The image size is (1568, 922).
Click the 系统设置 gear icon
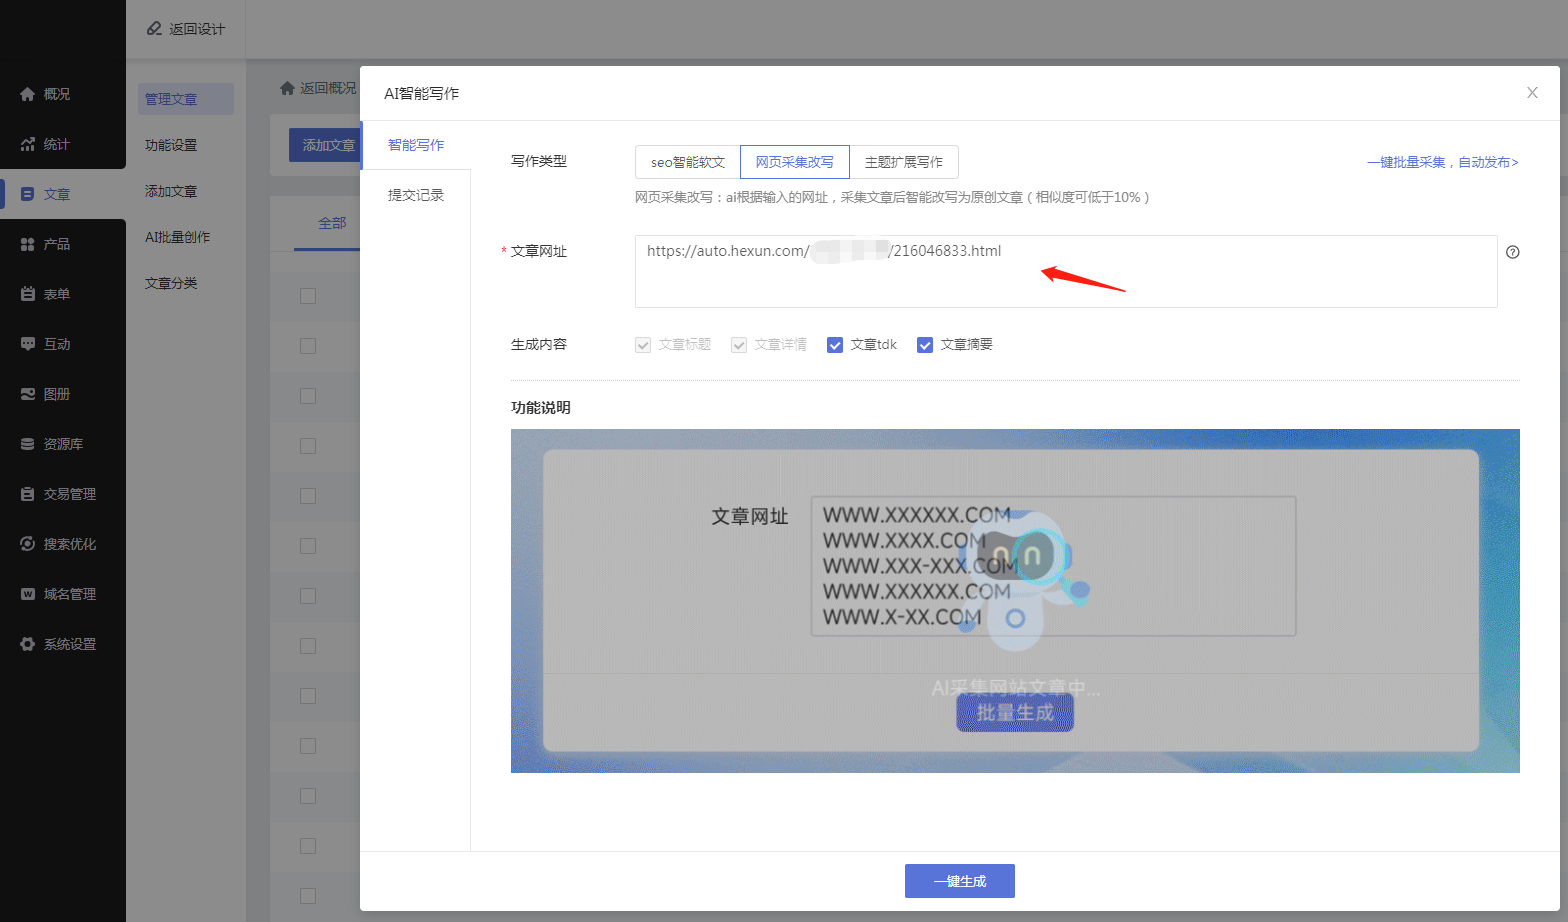pyautogui.click(x=28, y=644)
